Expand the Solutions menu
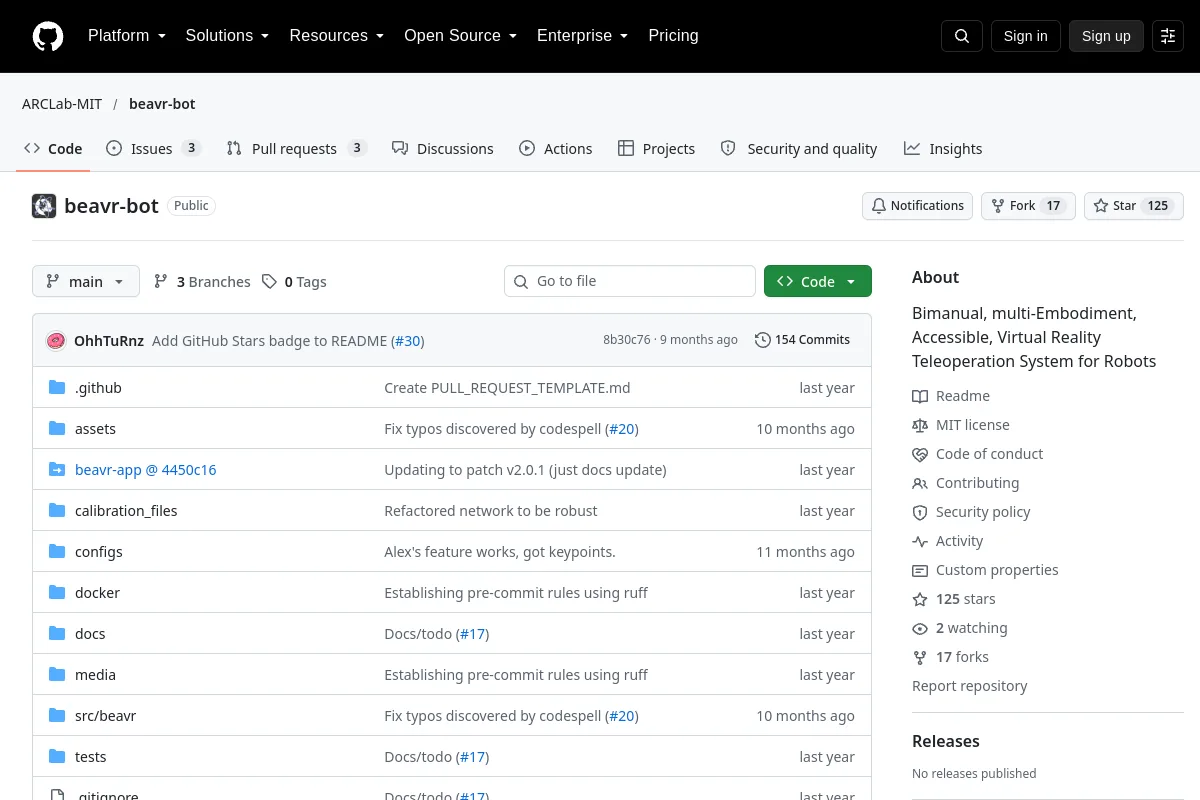 [227, 36]
